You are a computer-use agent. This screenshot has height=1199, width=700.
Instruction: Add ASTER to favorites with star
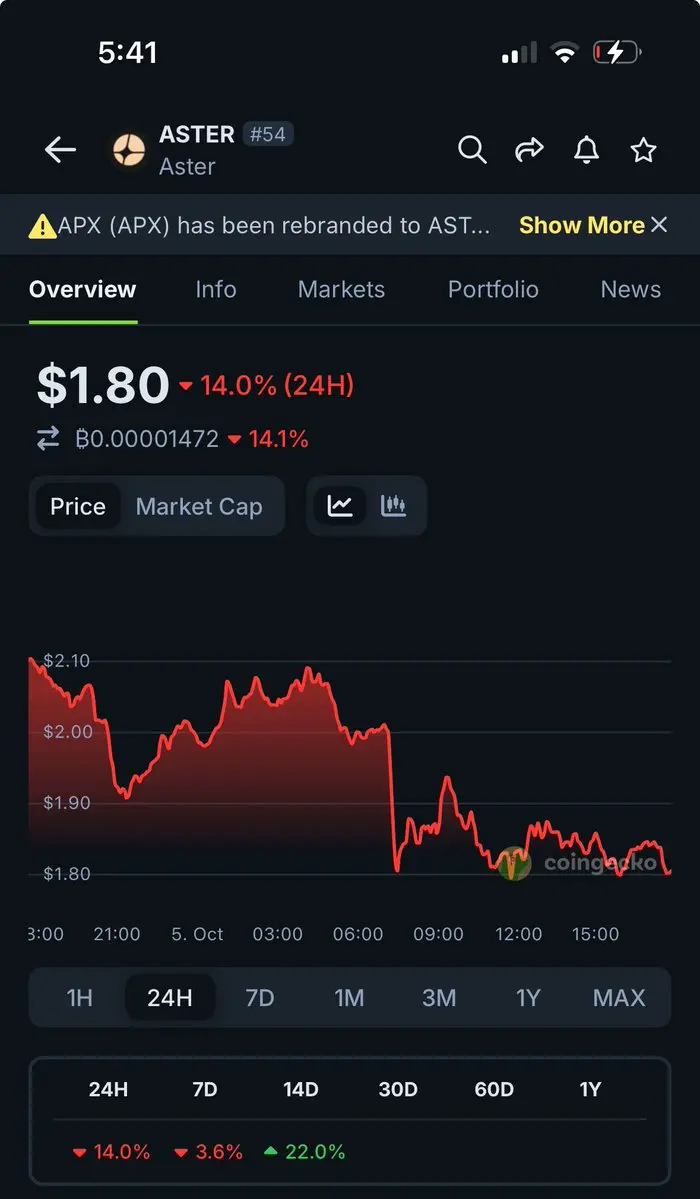pos(643,150)
